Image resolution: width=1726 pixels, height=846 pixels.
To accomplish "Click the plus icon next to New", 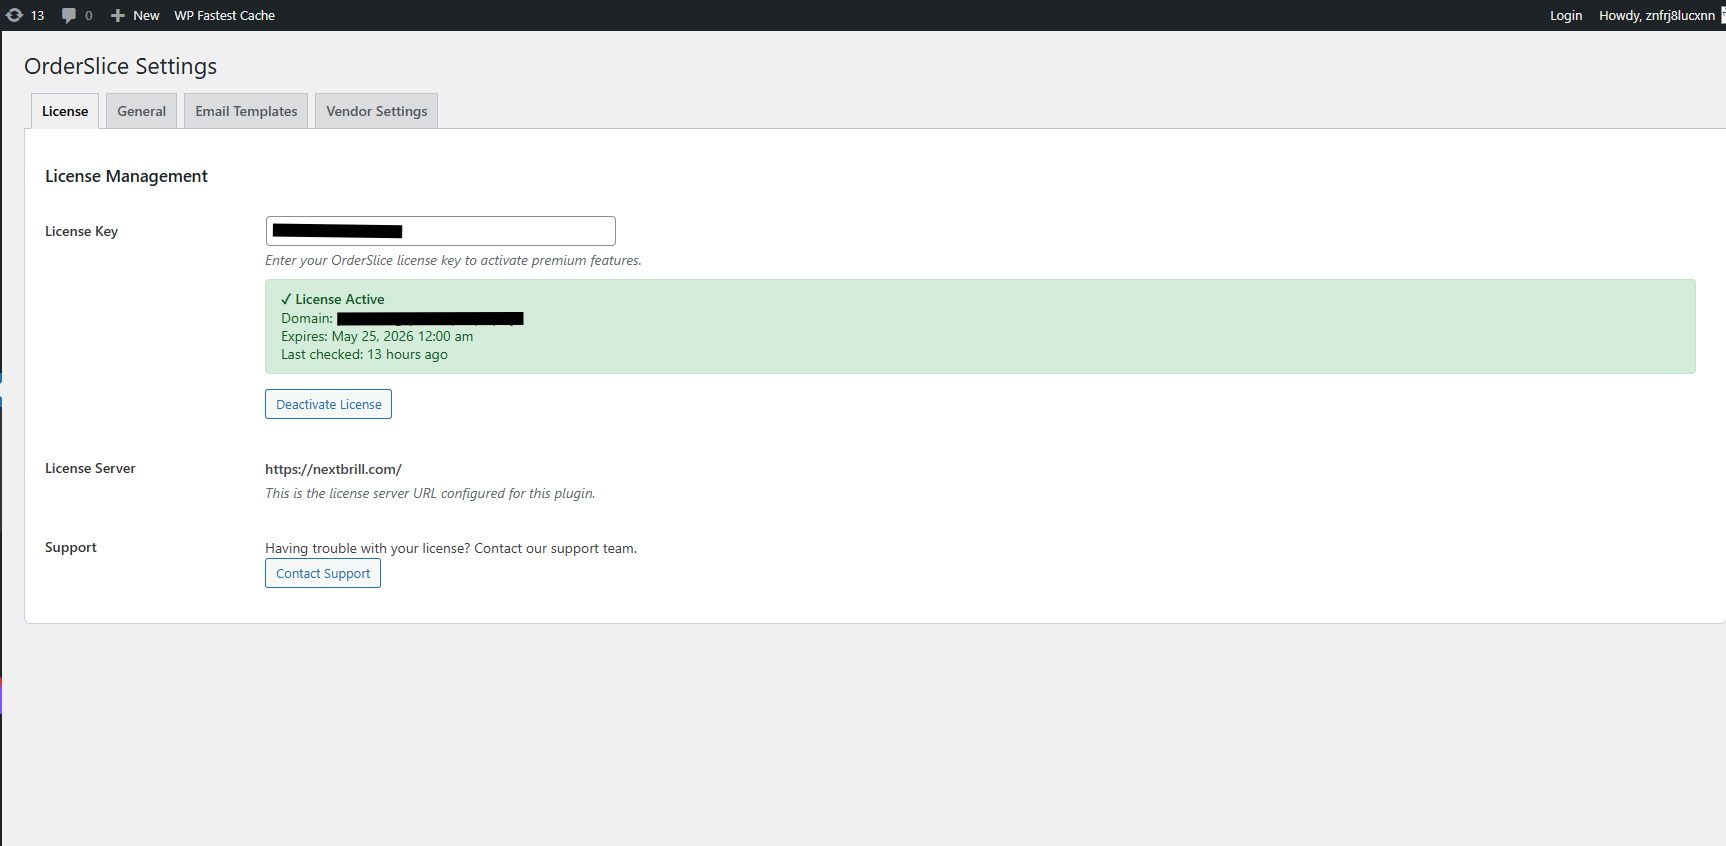I will point(118,15).
